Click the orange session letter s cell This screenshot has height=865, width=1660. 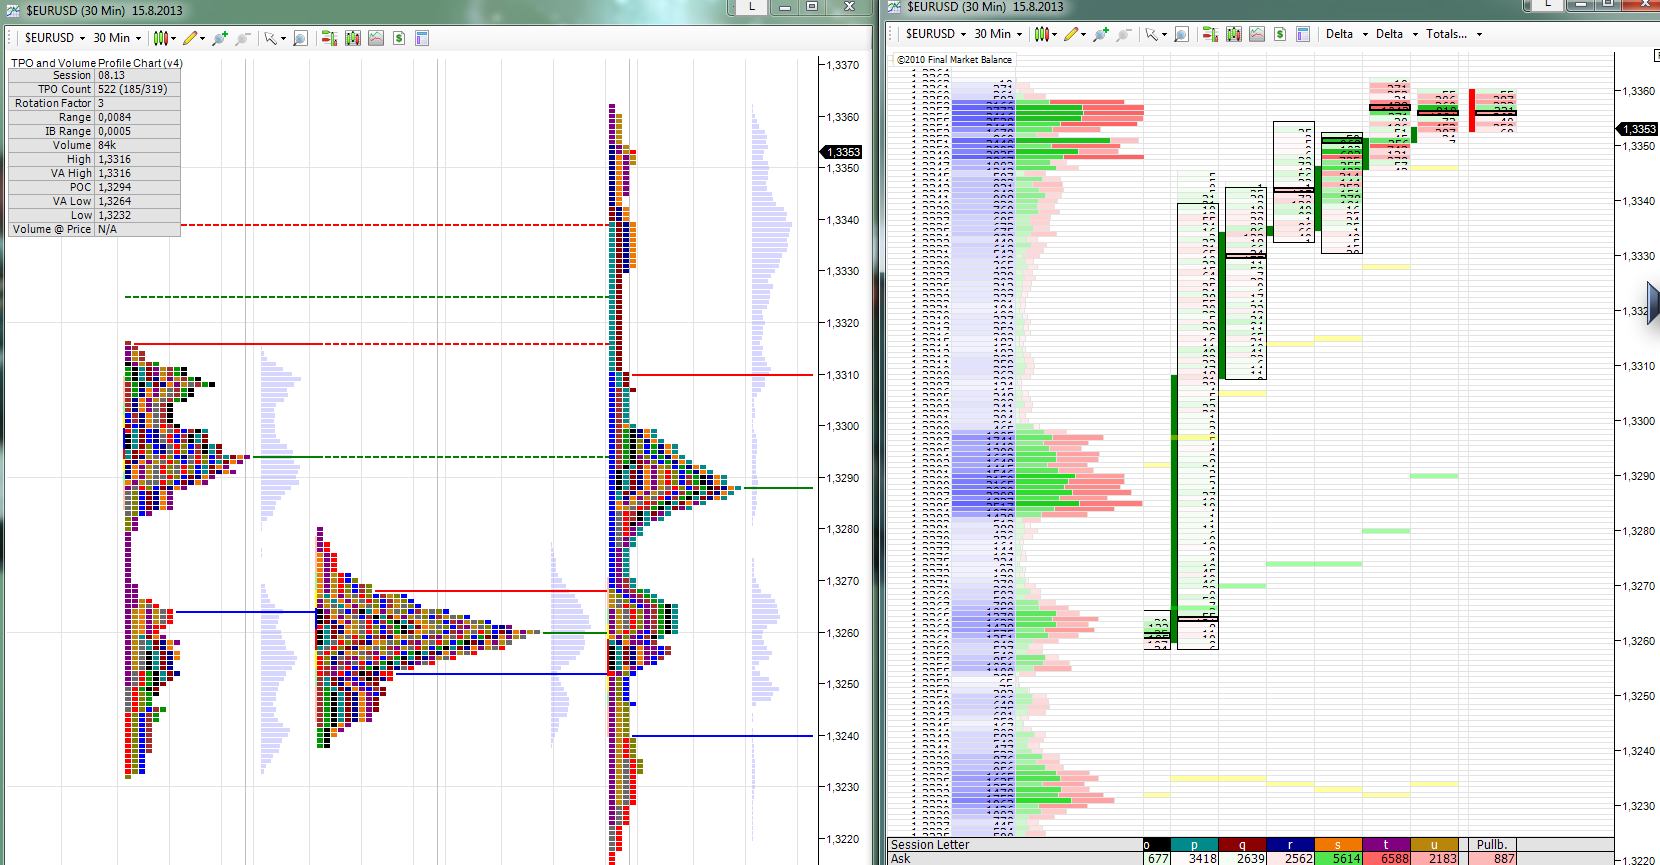coord(1338,845)
